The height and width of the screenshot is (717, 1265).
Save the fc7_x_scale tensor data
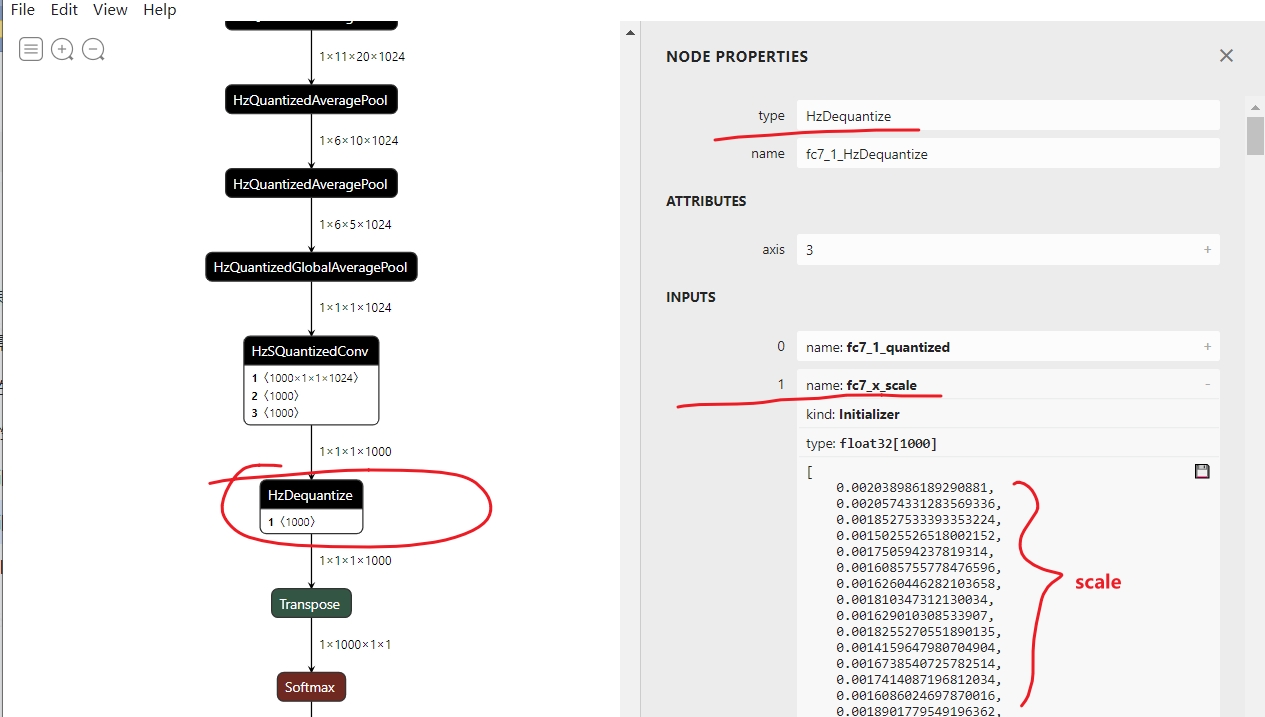click(1202, 471)
